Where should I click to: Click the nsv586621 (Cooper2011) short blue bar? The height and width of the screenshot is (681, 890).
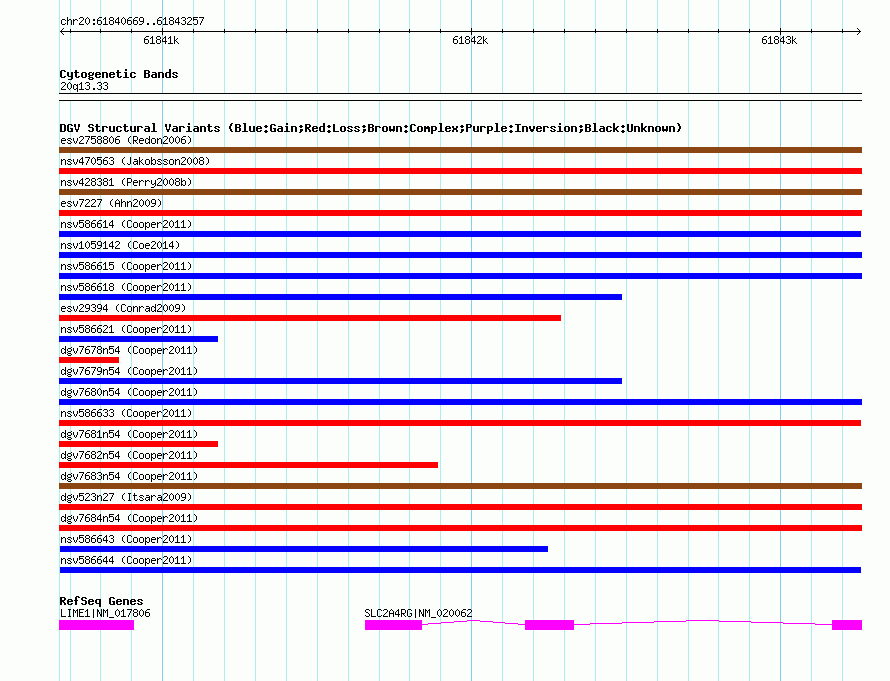138,339
